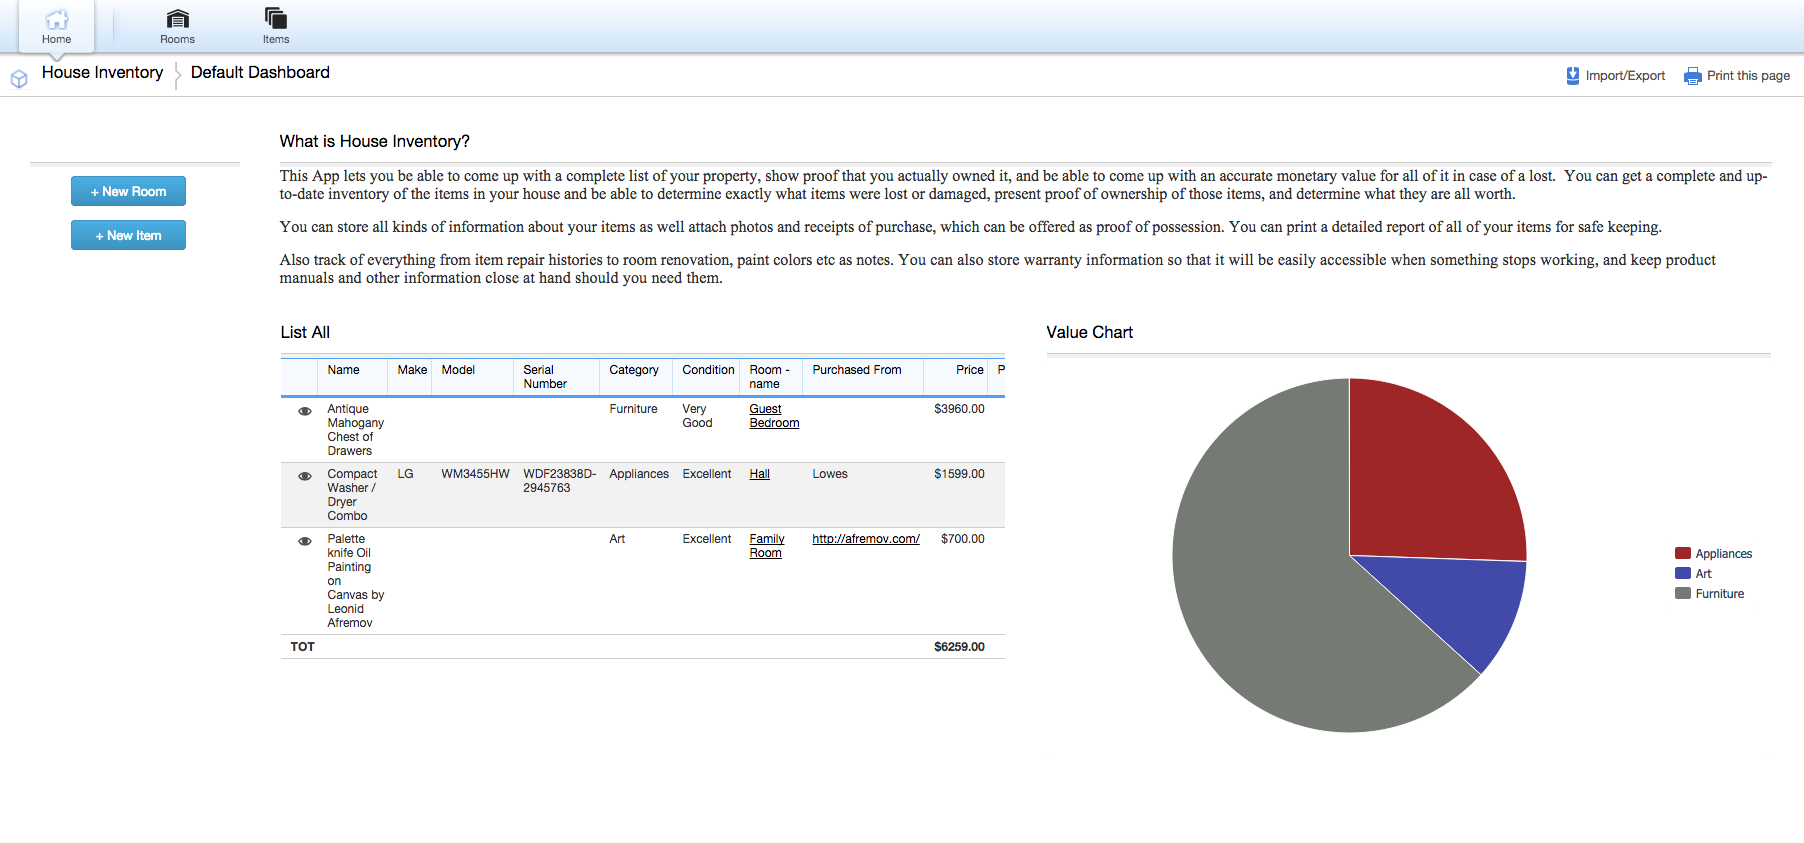Open the Home tab icon

coord(57,20)
